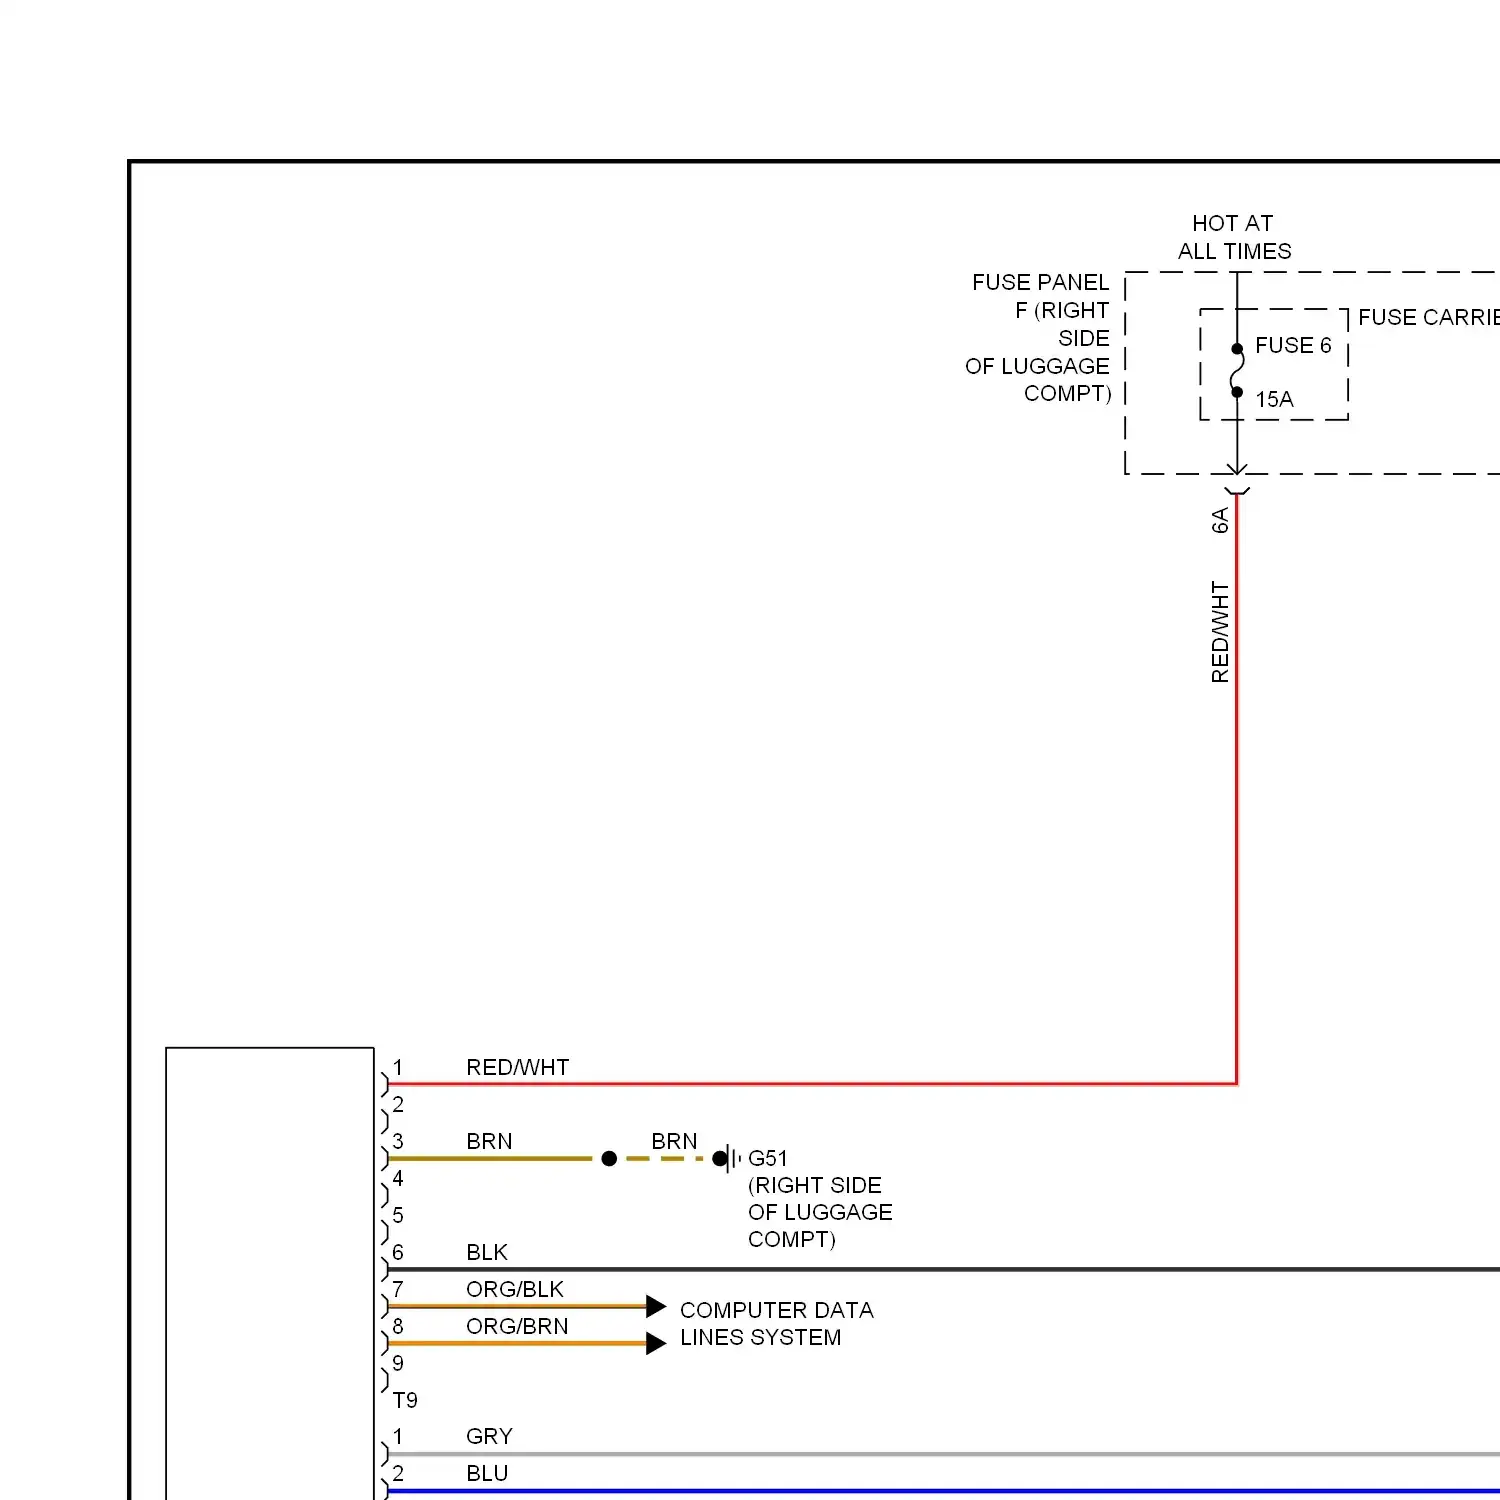Click the ORG/BLK wire label
This screenshot has height=1500, width=1500.
tap(515, 1289)
